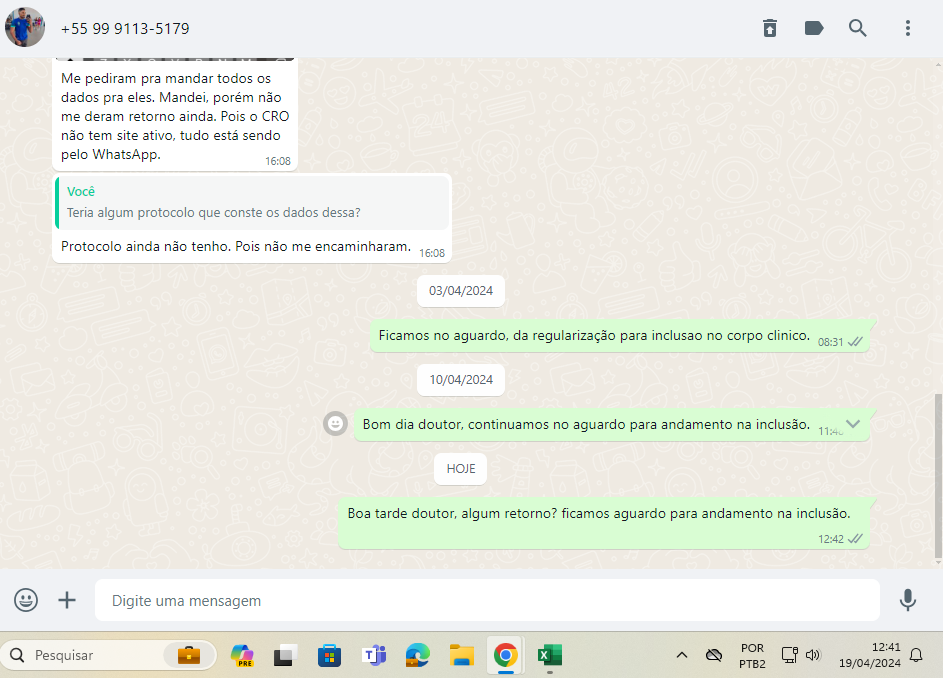This screenshot has width=943, height=678.
Task: Open Task View on taskbar
Action: tap(286, 655)
